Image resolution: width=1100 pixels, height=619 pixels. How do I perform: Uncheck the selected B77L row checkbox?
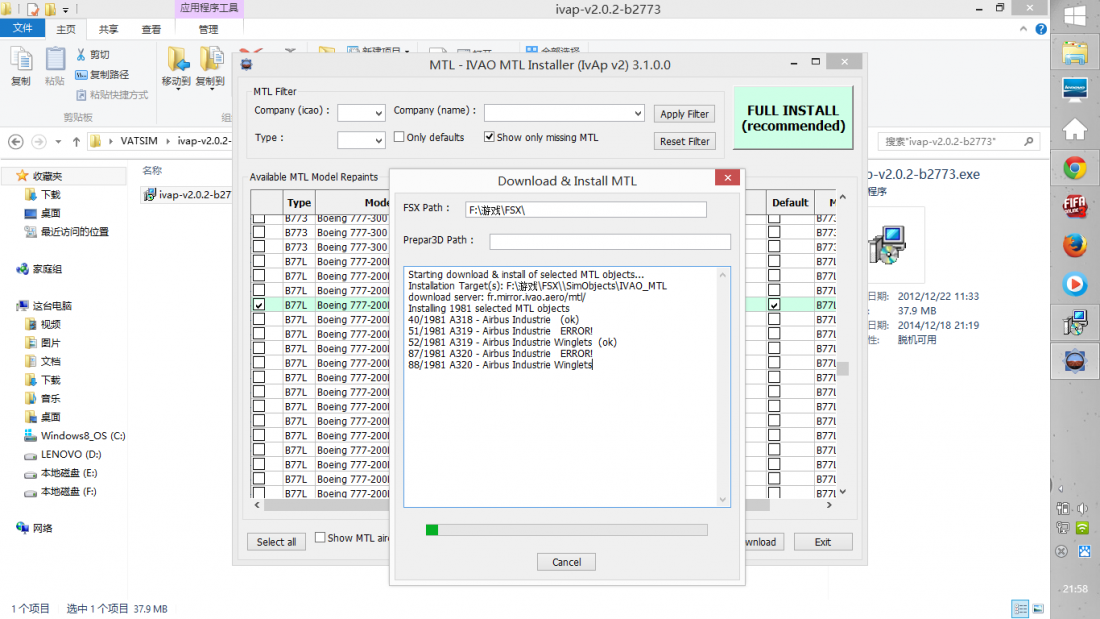(259, 305)
